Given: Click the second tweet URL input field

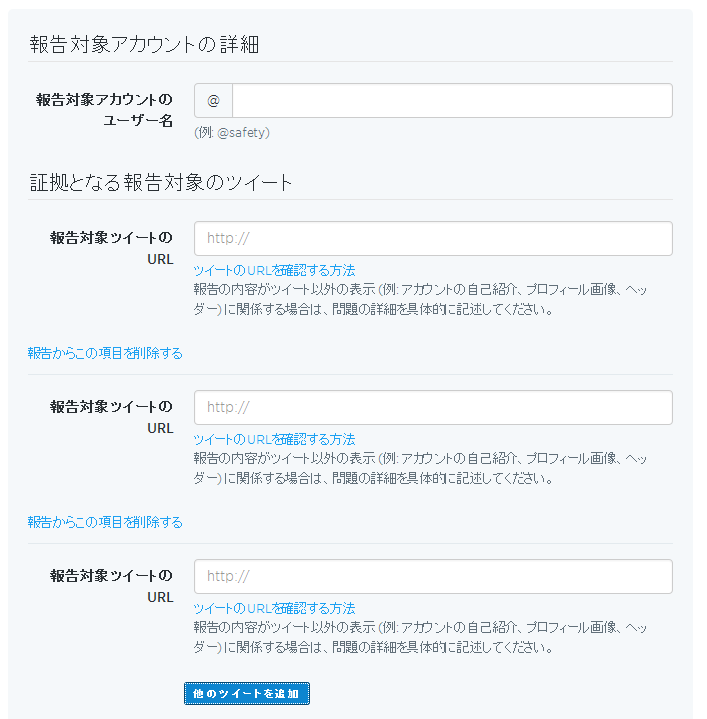Looking at the screenshot, I should [x=433, y=408].
